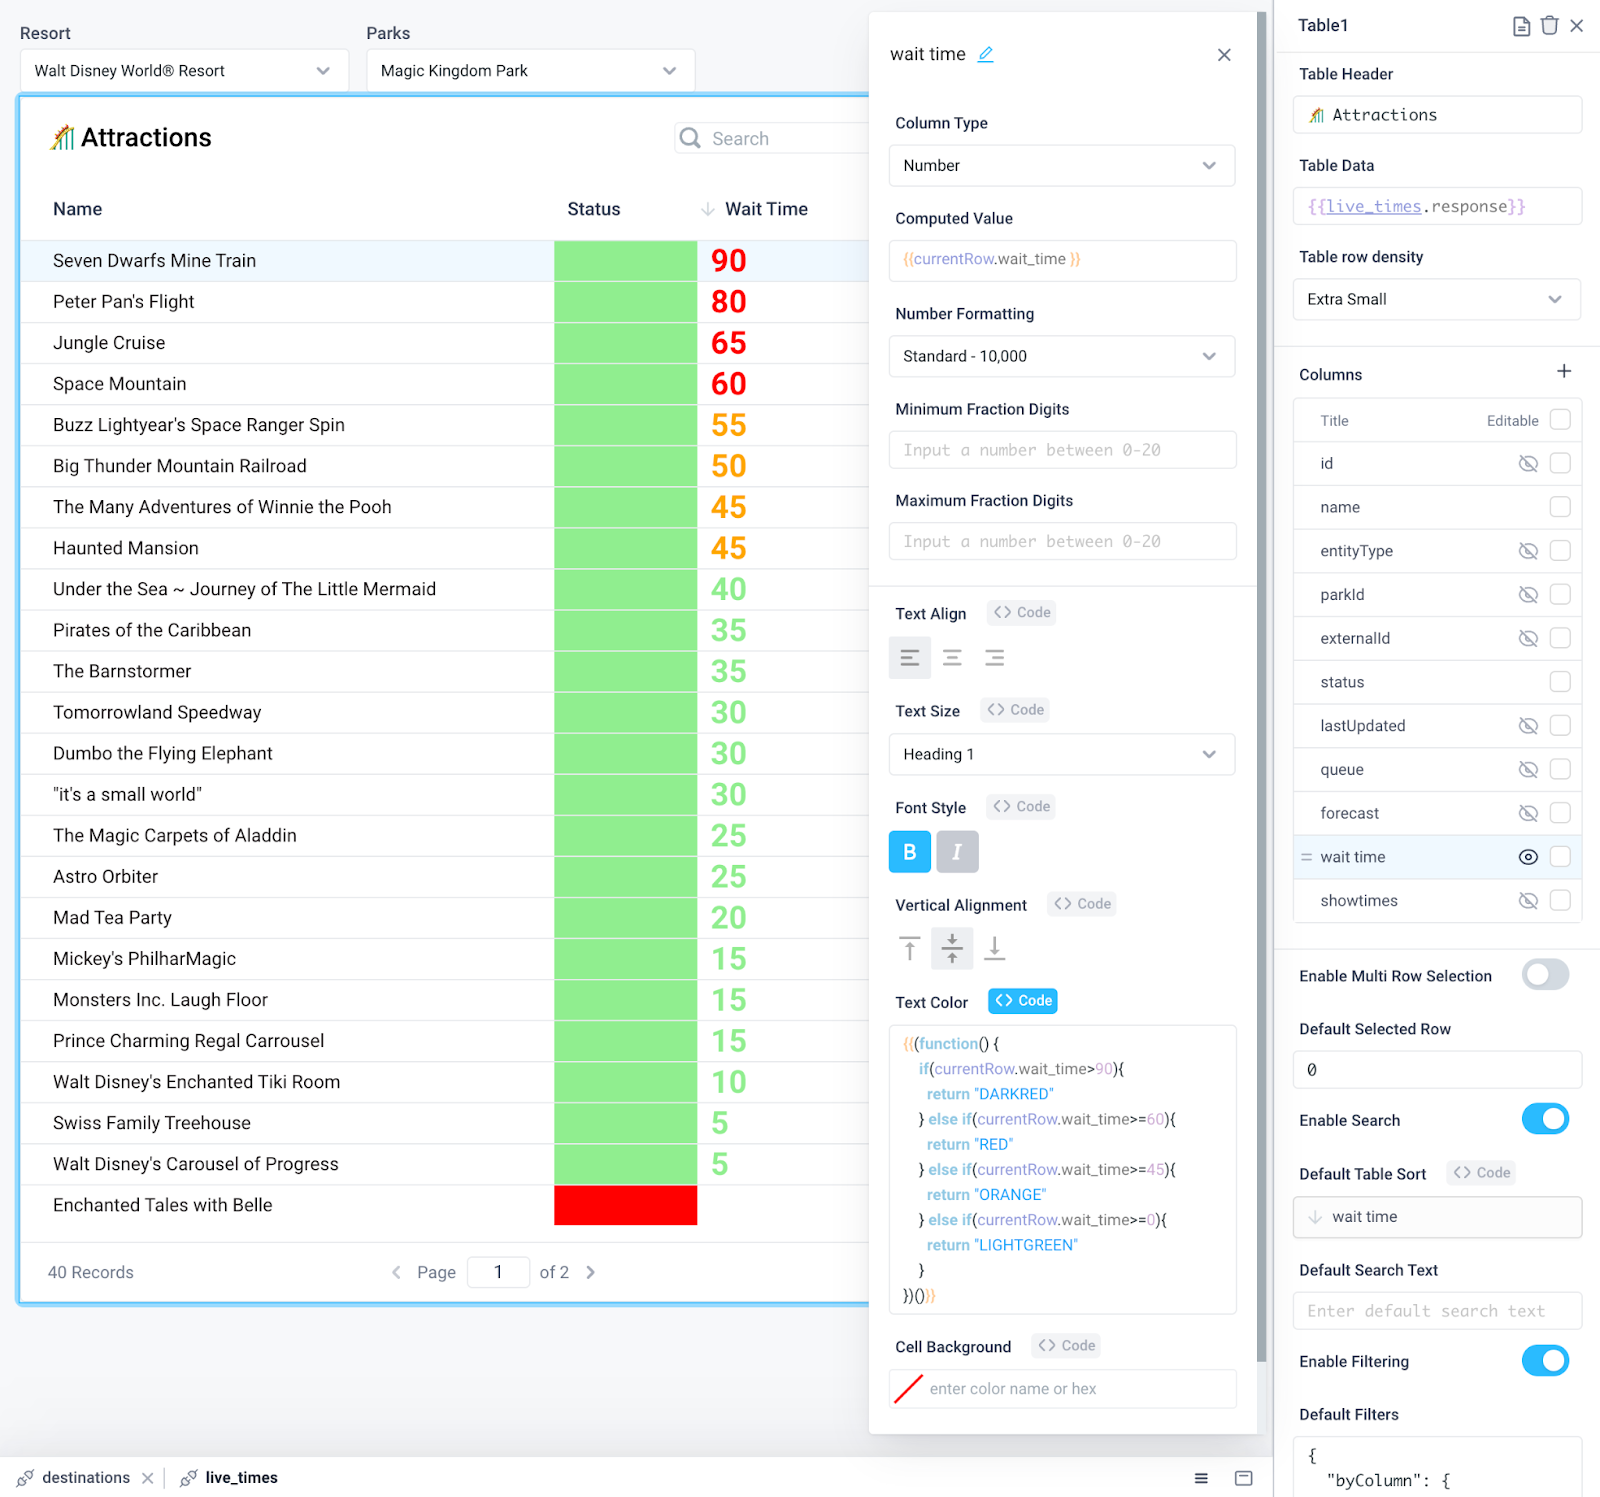The image size is (1600, 1497).
Task: Open the Column Type dropdown
Action: (1061, 165)
